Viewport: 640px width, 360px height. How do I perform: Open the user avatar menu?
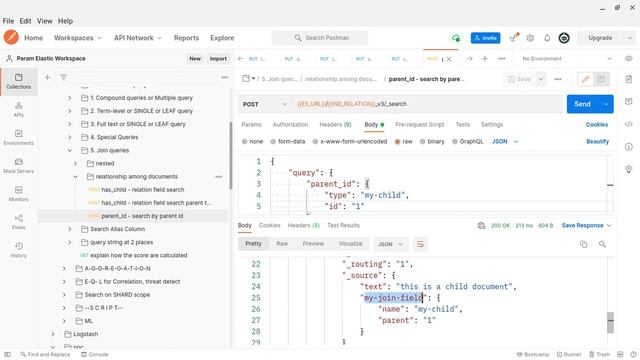coord(564,38)
